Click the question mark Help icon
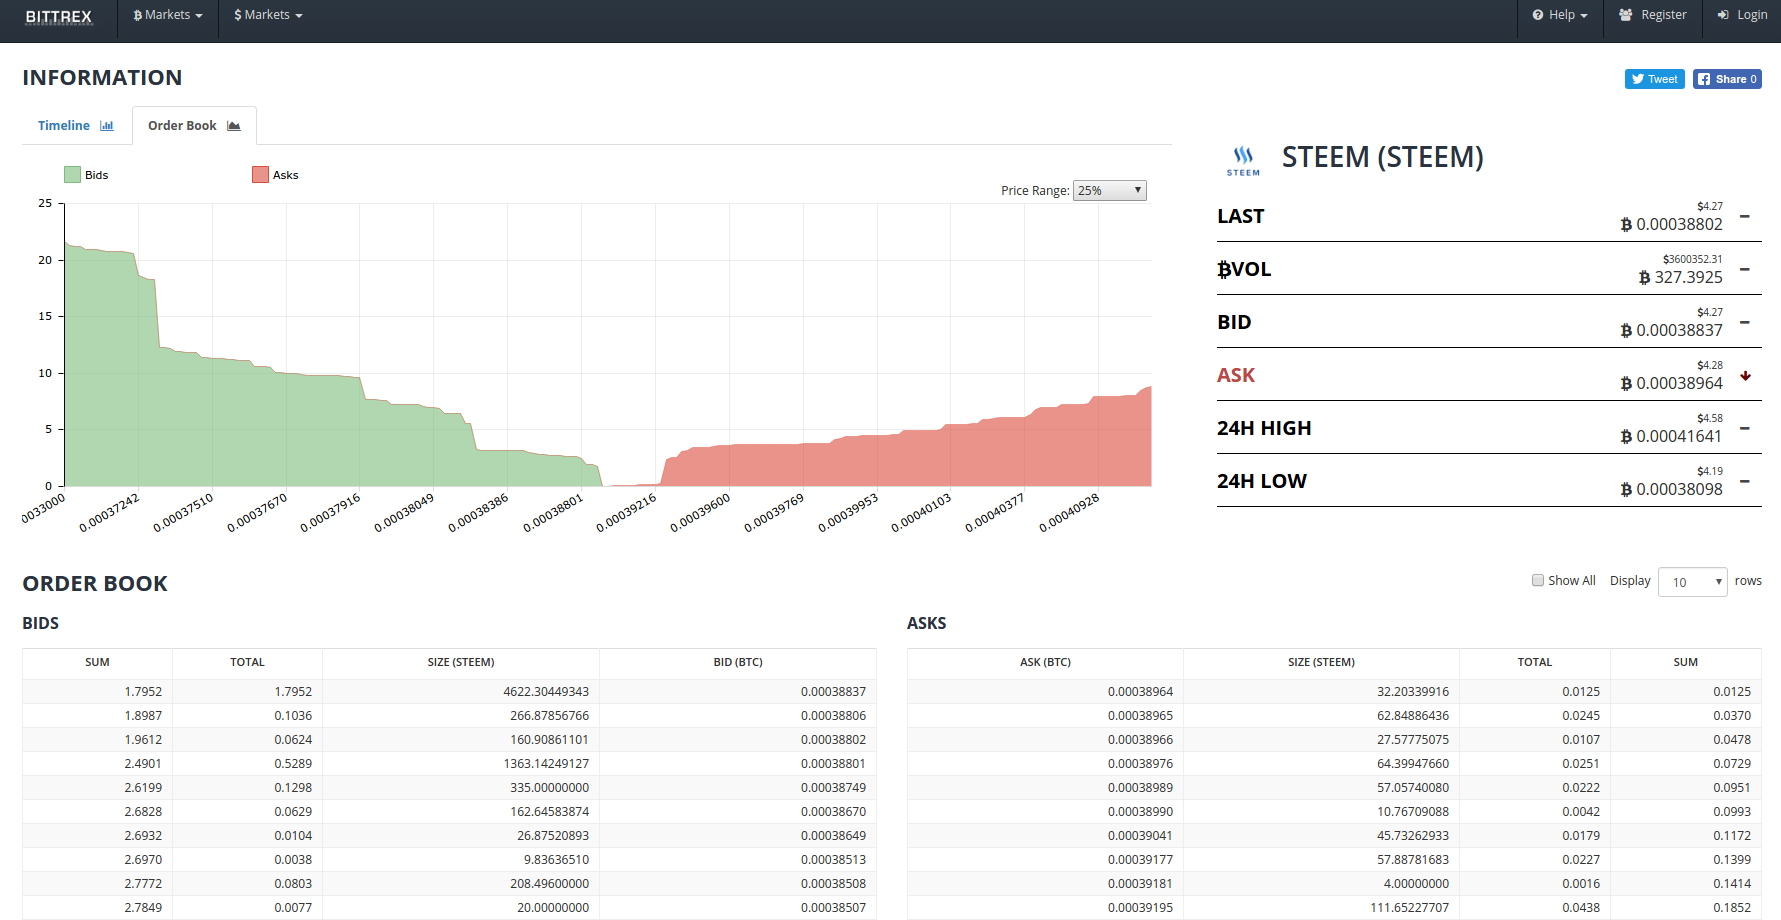Viewport: 1781px width, 920px height. coord(1538,15)
